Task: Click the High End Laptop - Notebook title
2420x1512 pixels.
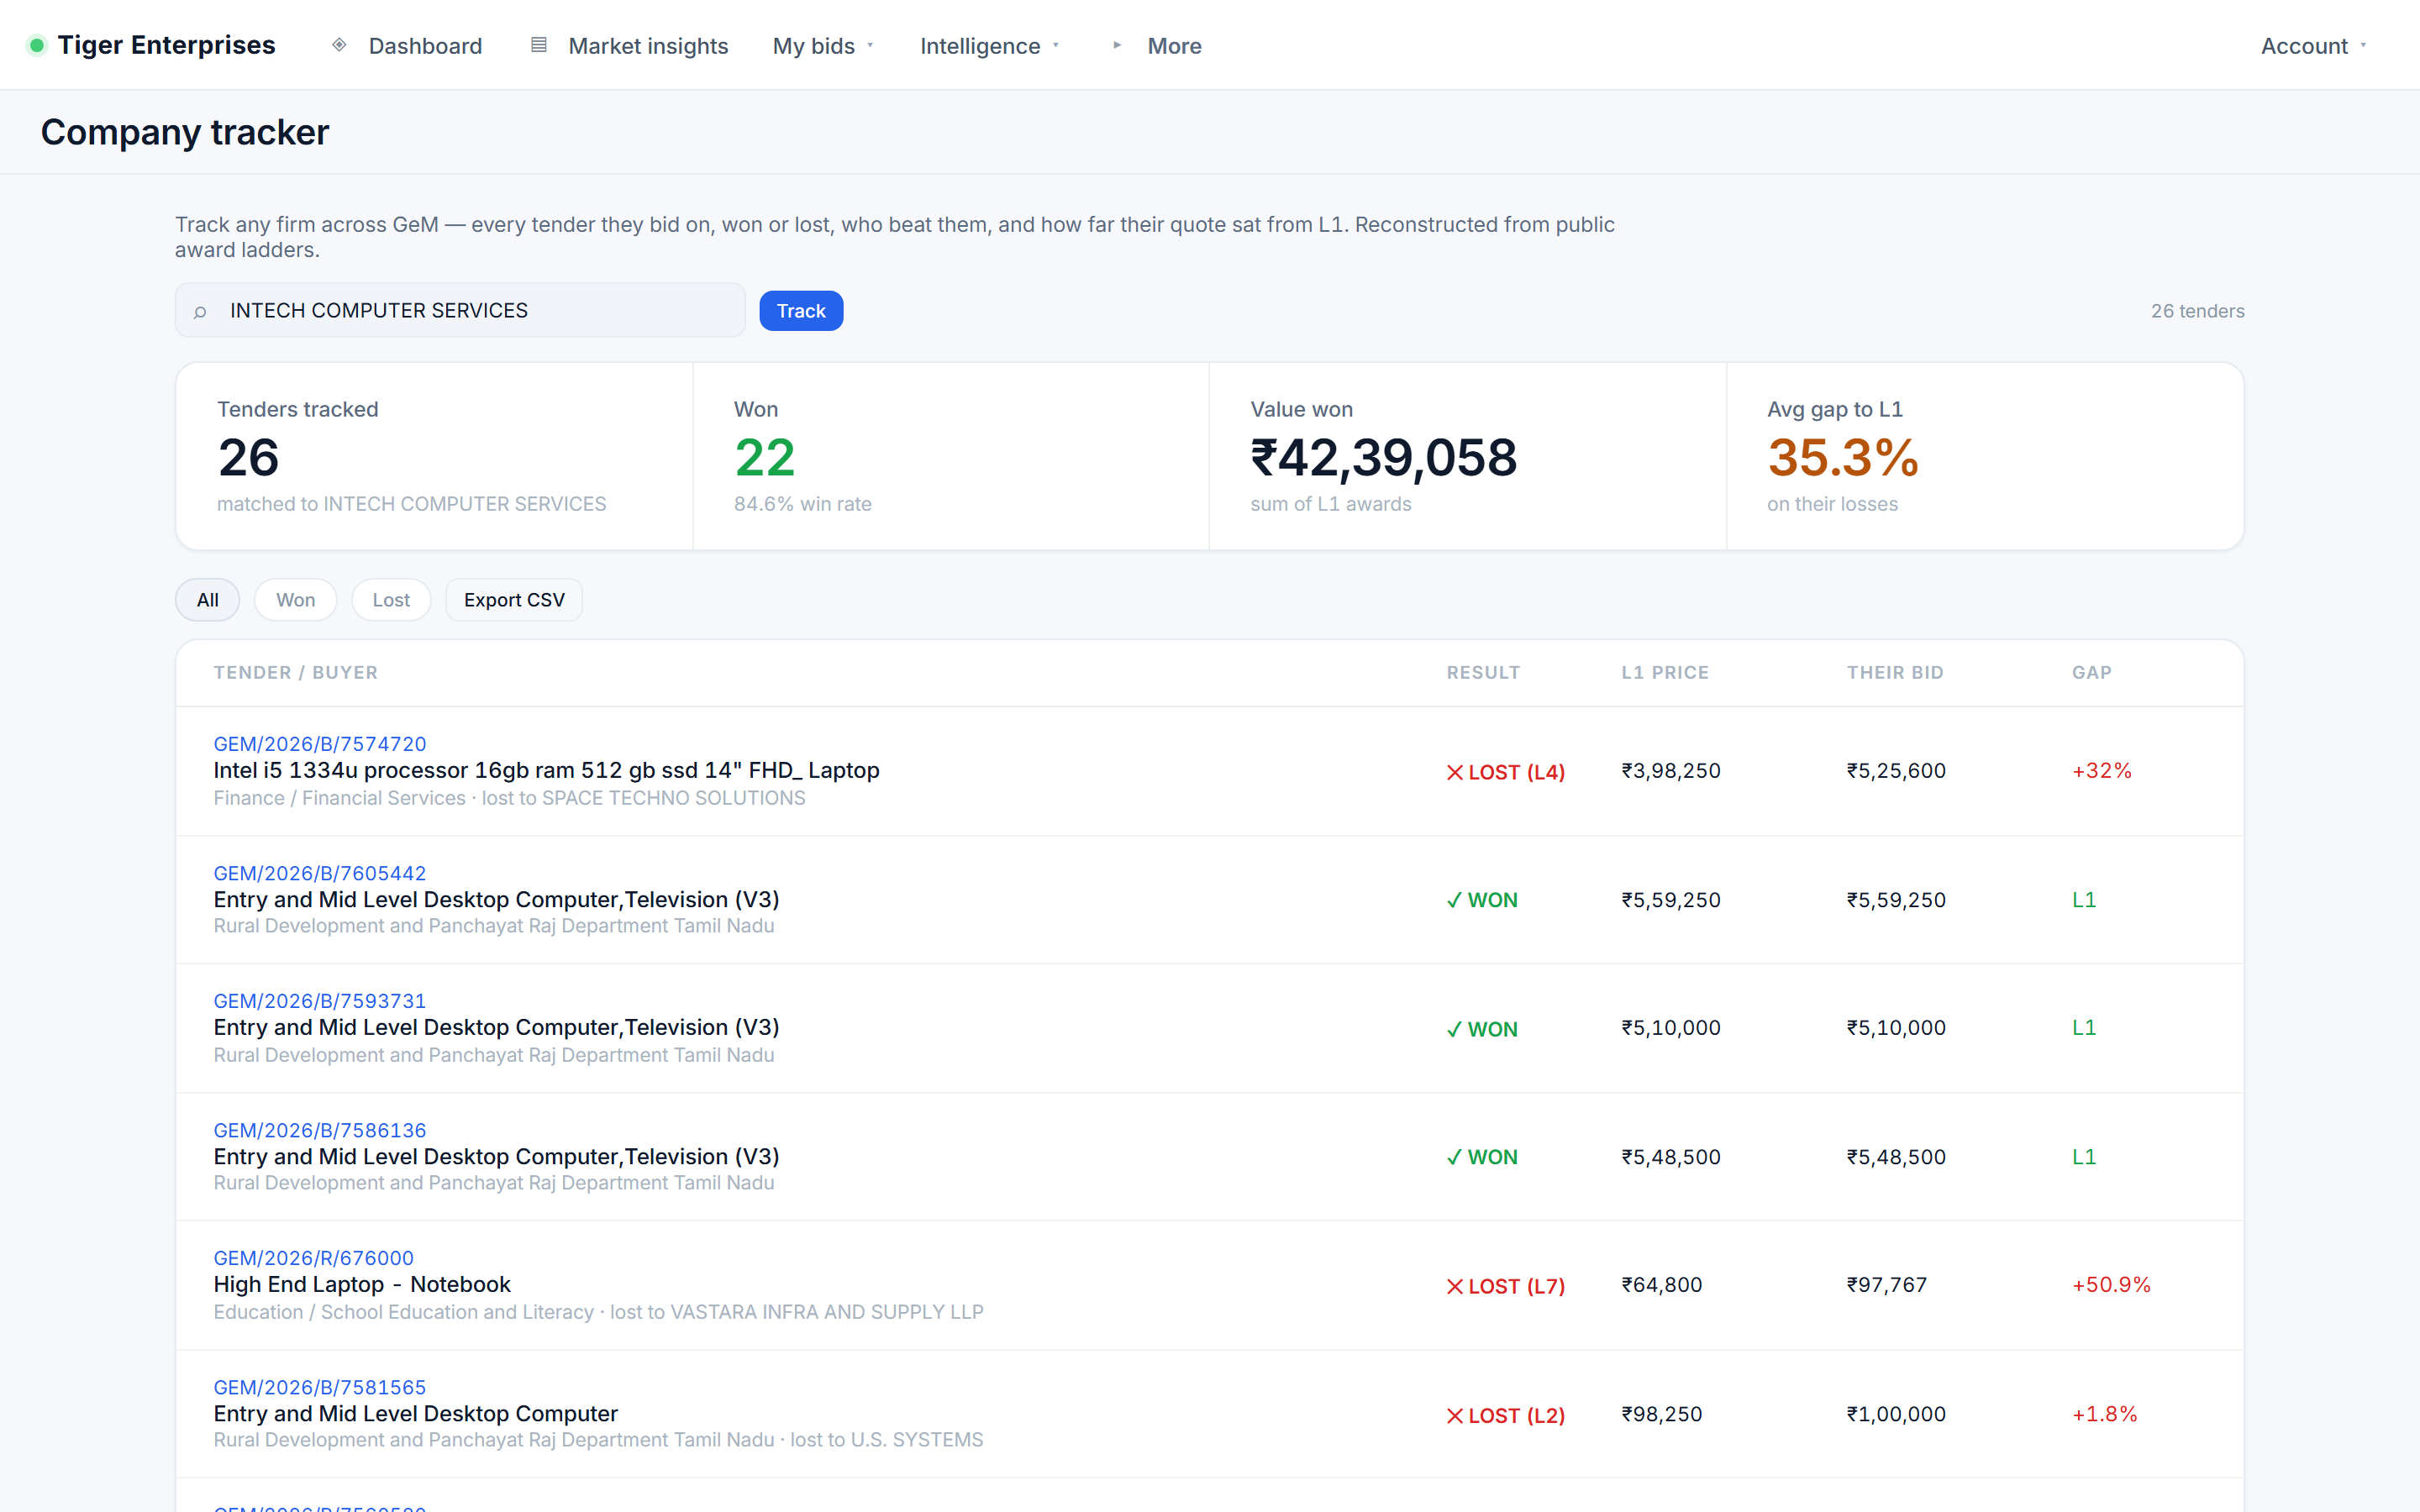Action: 362,1285
